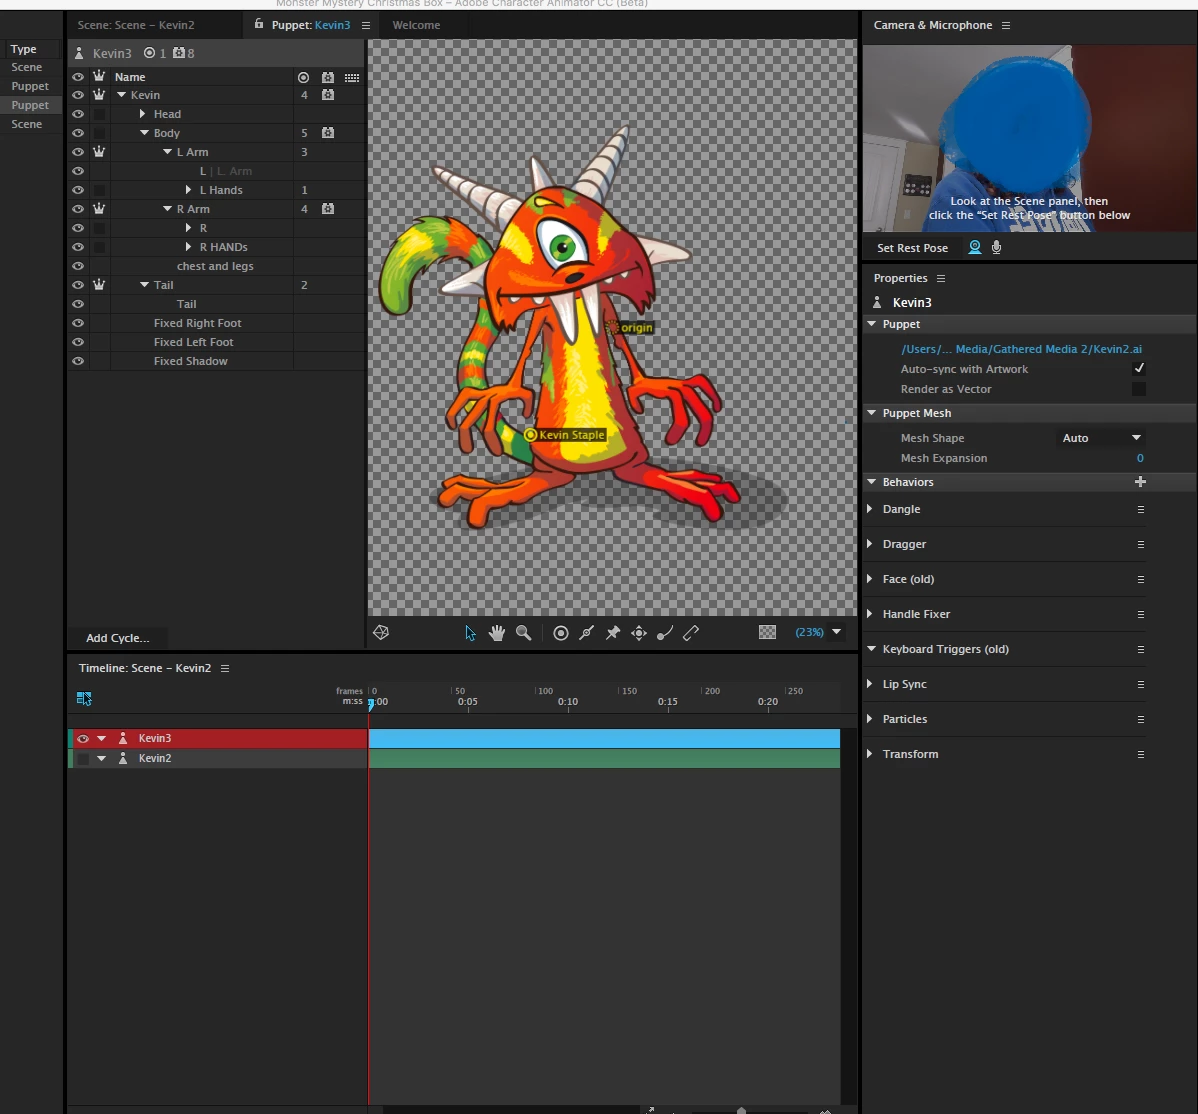
Task: Toggle the webcam input icon
Action: [x=975, y=248]
